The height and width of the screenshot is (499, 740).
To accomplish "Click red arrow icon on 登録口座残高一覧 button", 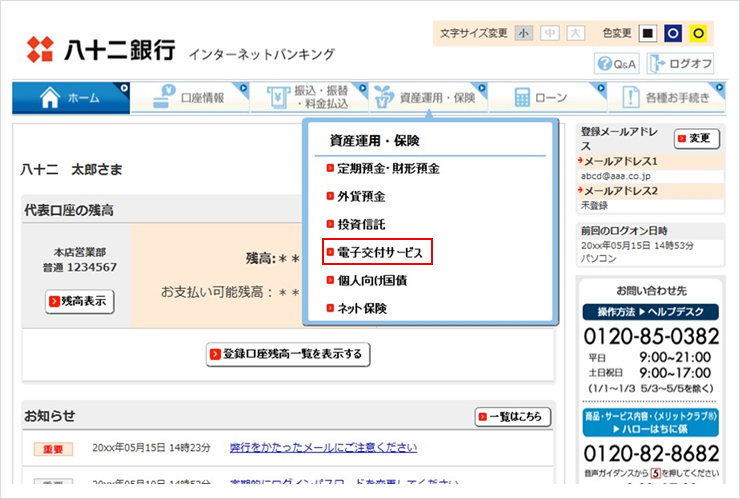I will (x=215, y=354).
